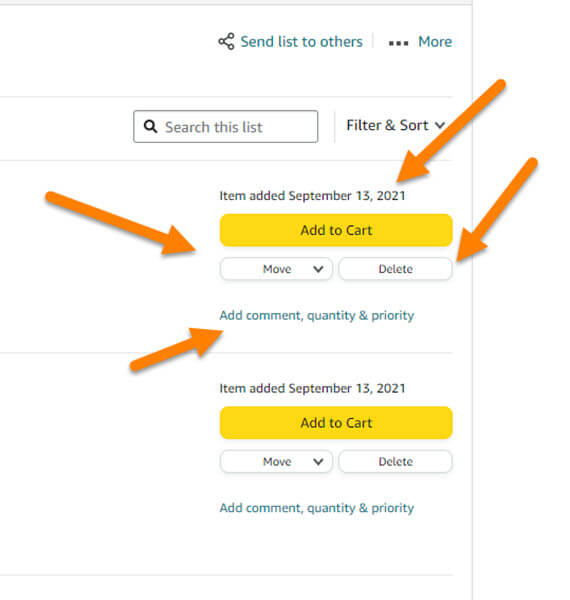Click first Item added September 13, 2021 text

click(x=312, y=196)
